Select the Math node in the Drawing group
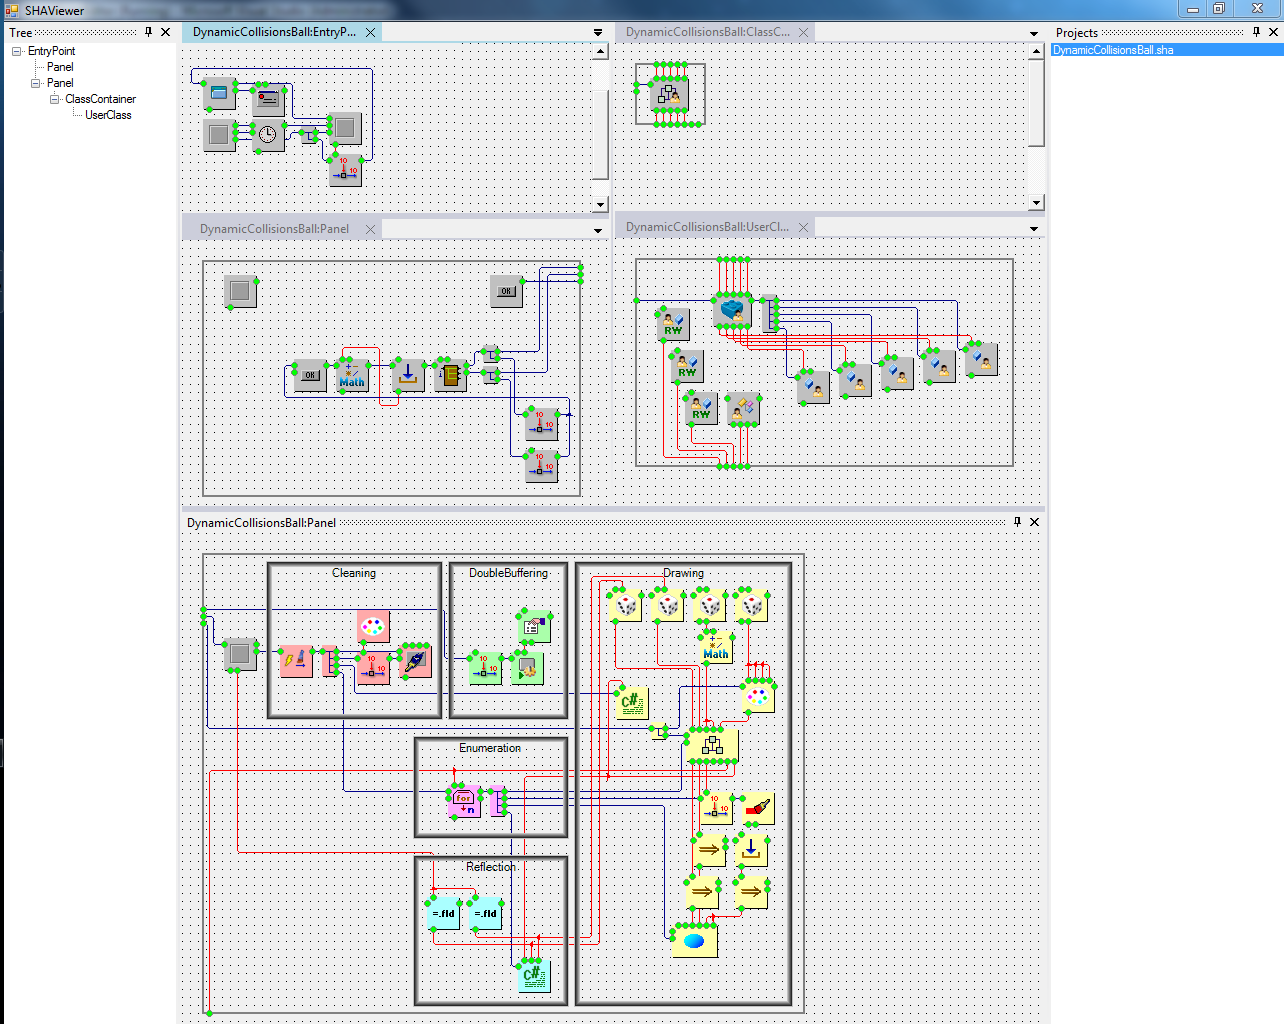Image resolution: width=1284 pixels, height=1024 pixels. click(716, 648)
